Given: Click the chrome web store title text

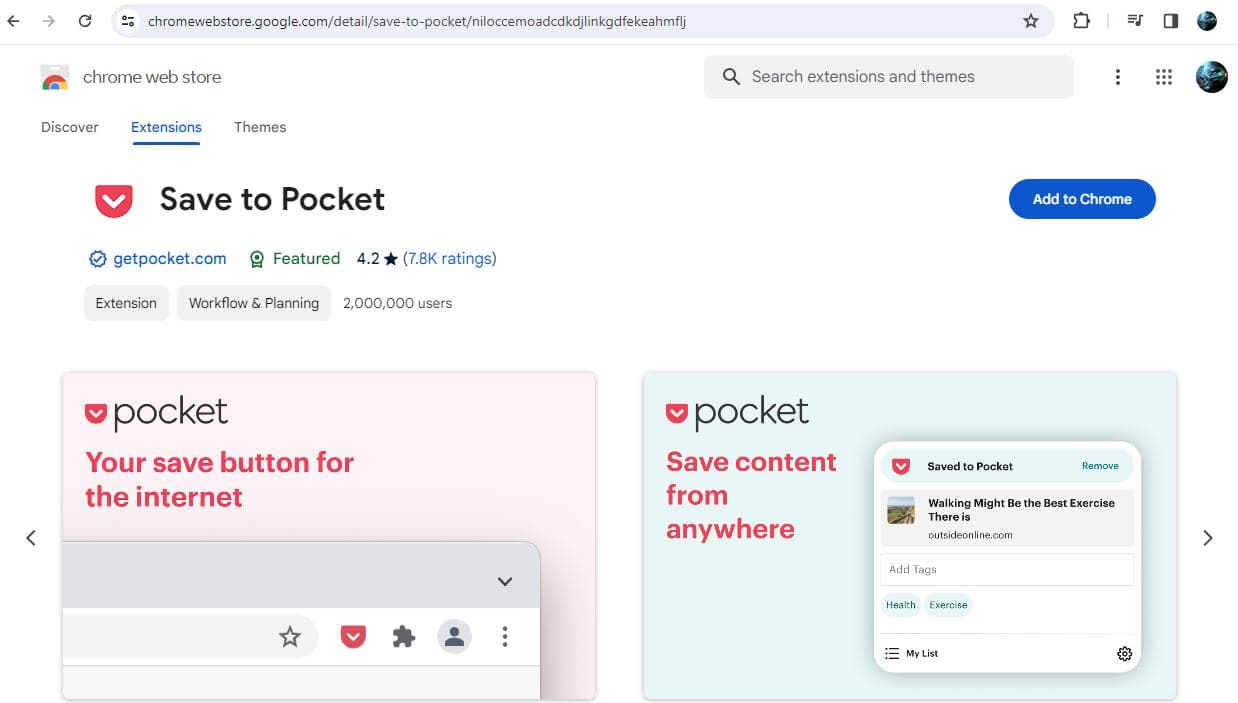Looking at the screenshot, I should point(152,77).
